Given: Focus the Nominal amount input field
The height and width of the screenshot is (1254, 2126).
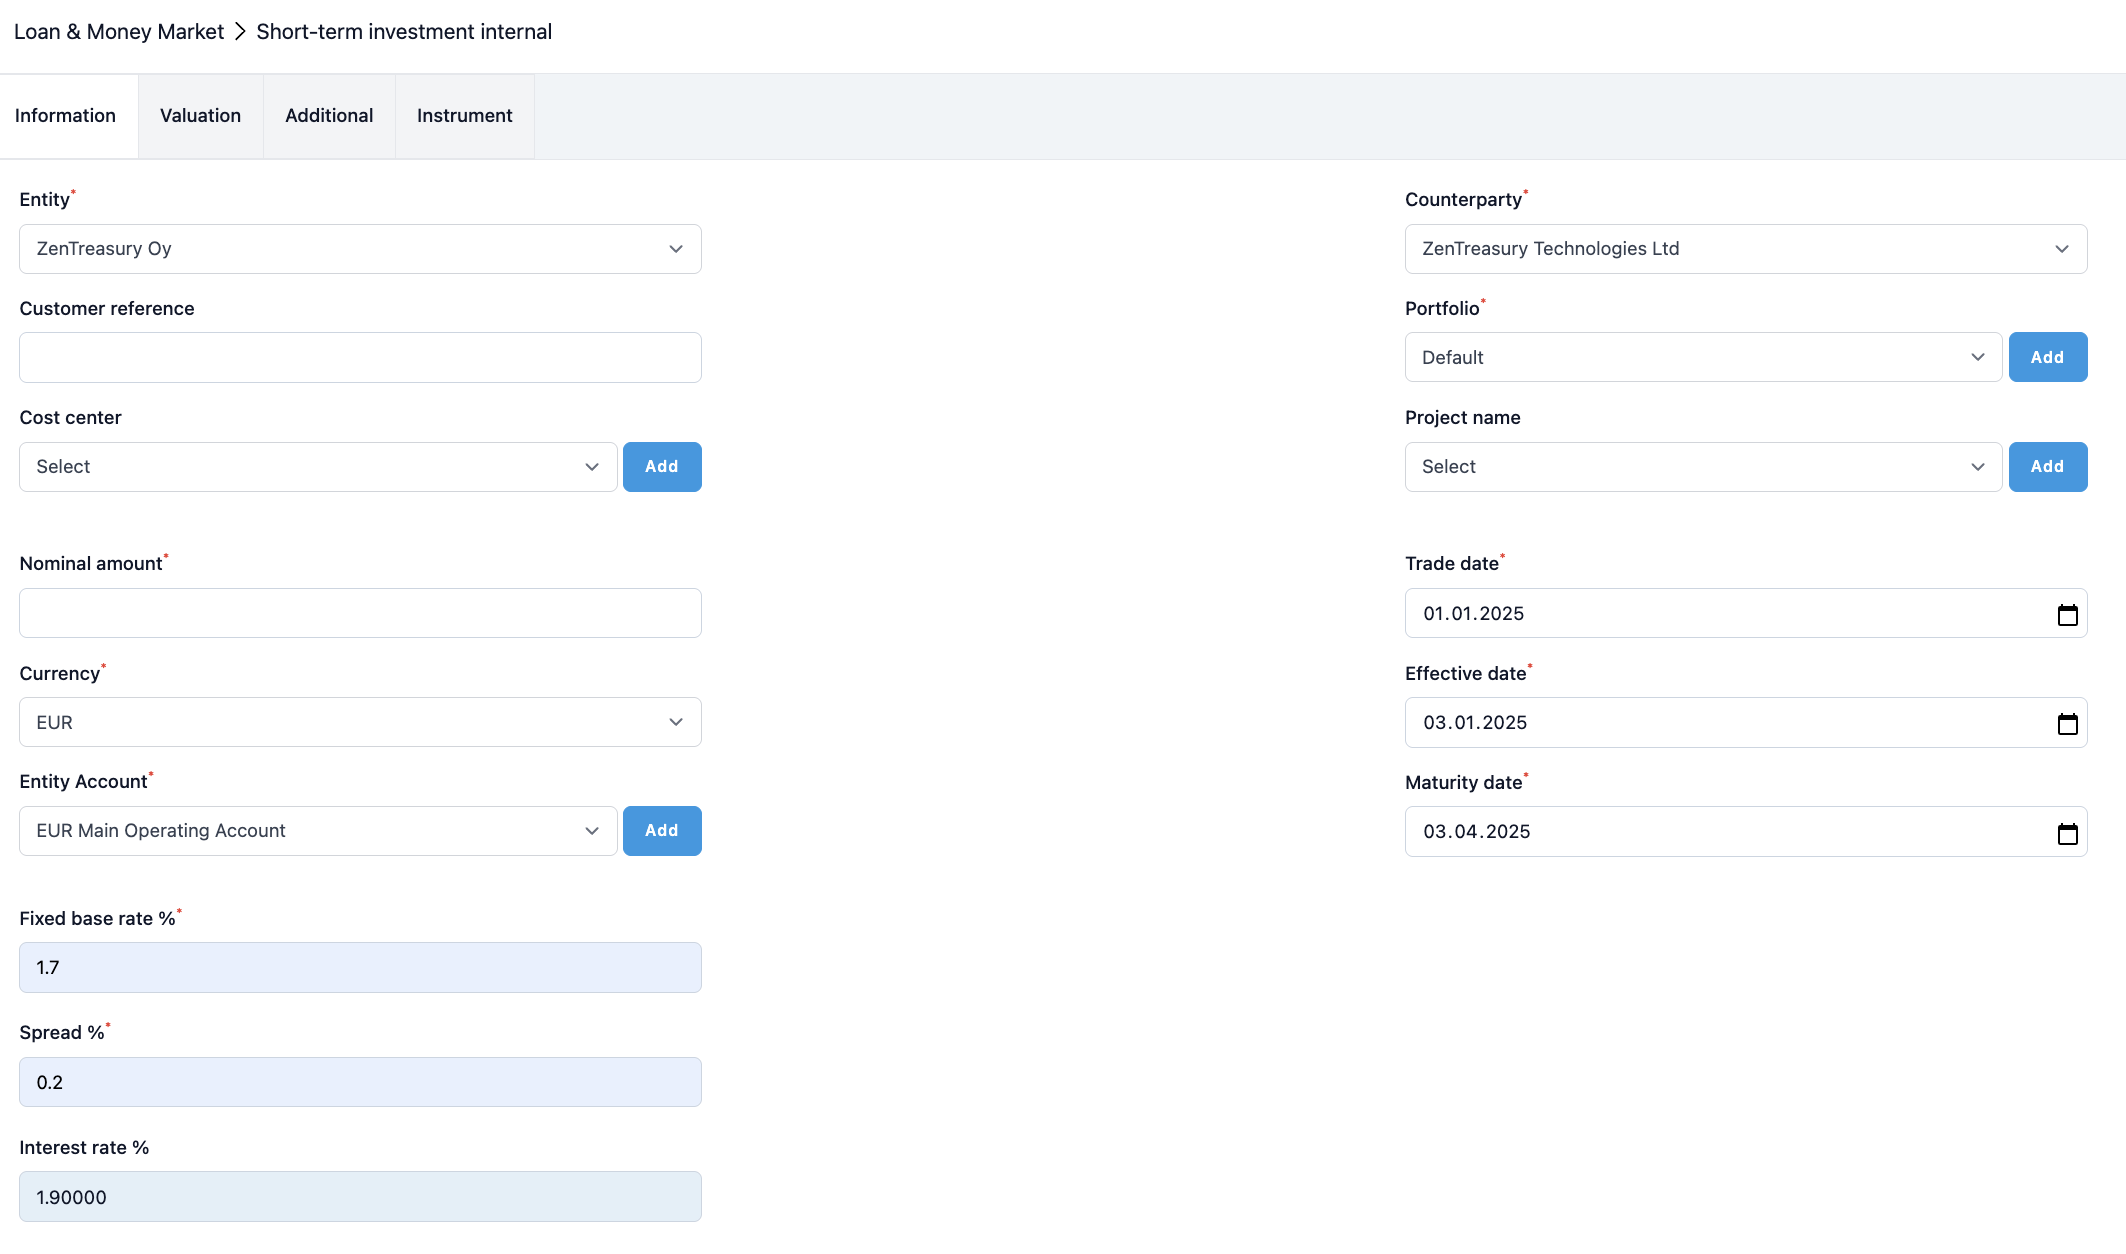Looking at the screenshot, I should pos(360,613).
